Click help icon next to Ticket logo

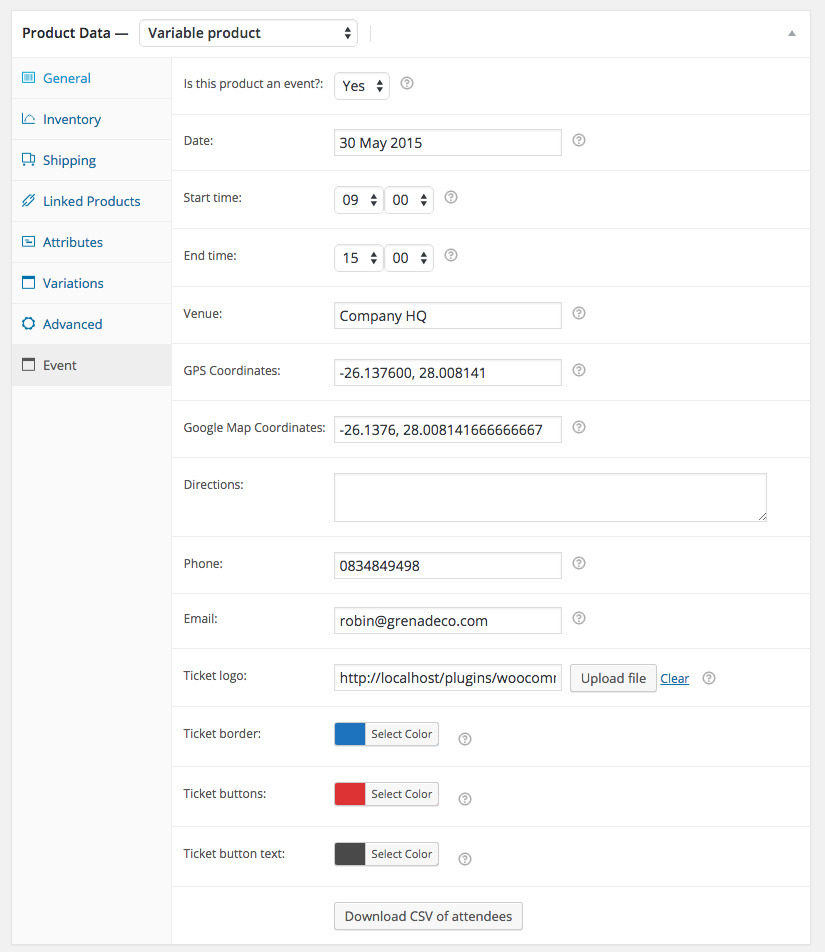click(x=709, y=678)
